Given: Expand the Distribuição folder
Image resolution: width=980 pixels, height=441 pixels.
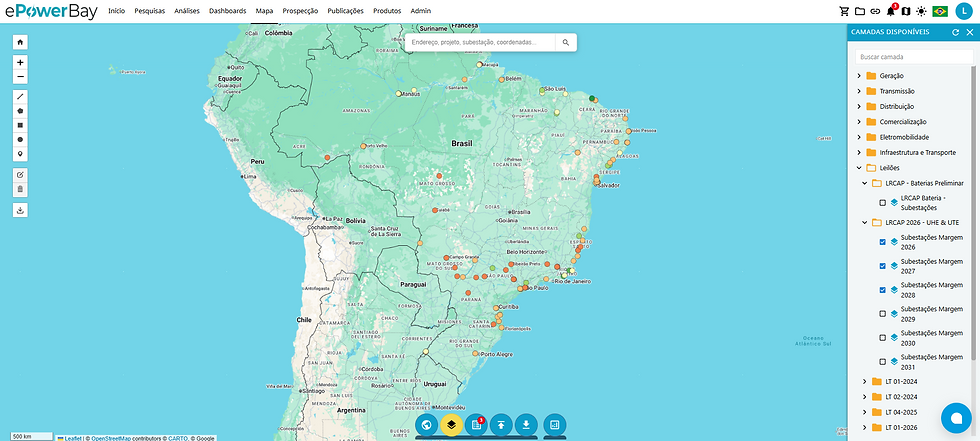Looking at the screenshot, I should pos(859,106).
